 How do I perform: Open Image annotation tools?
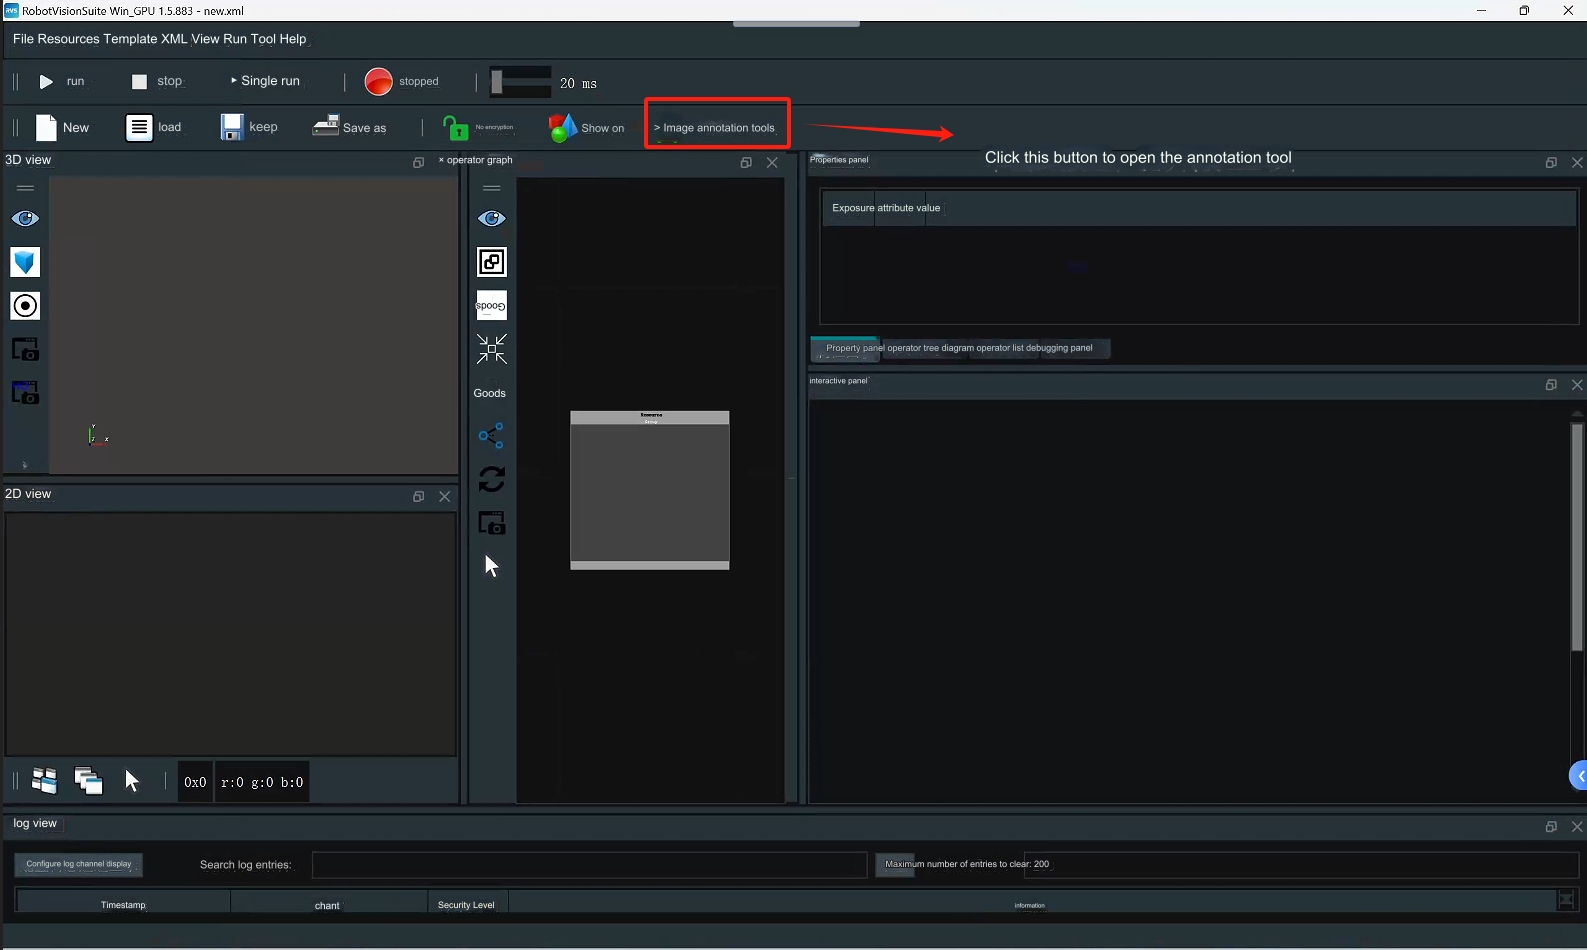(x=718, y=128)
